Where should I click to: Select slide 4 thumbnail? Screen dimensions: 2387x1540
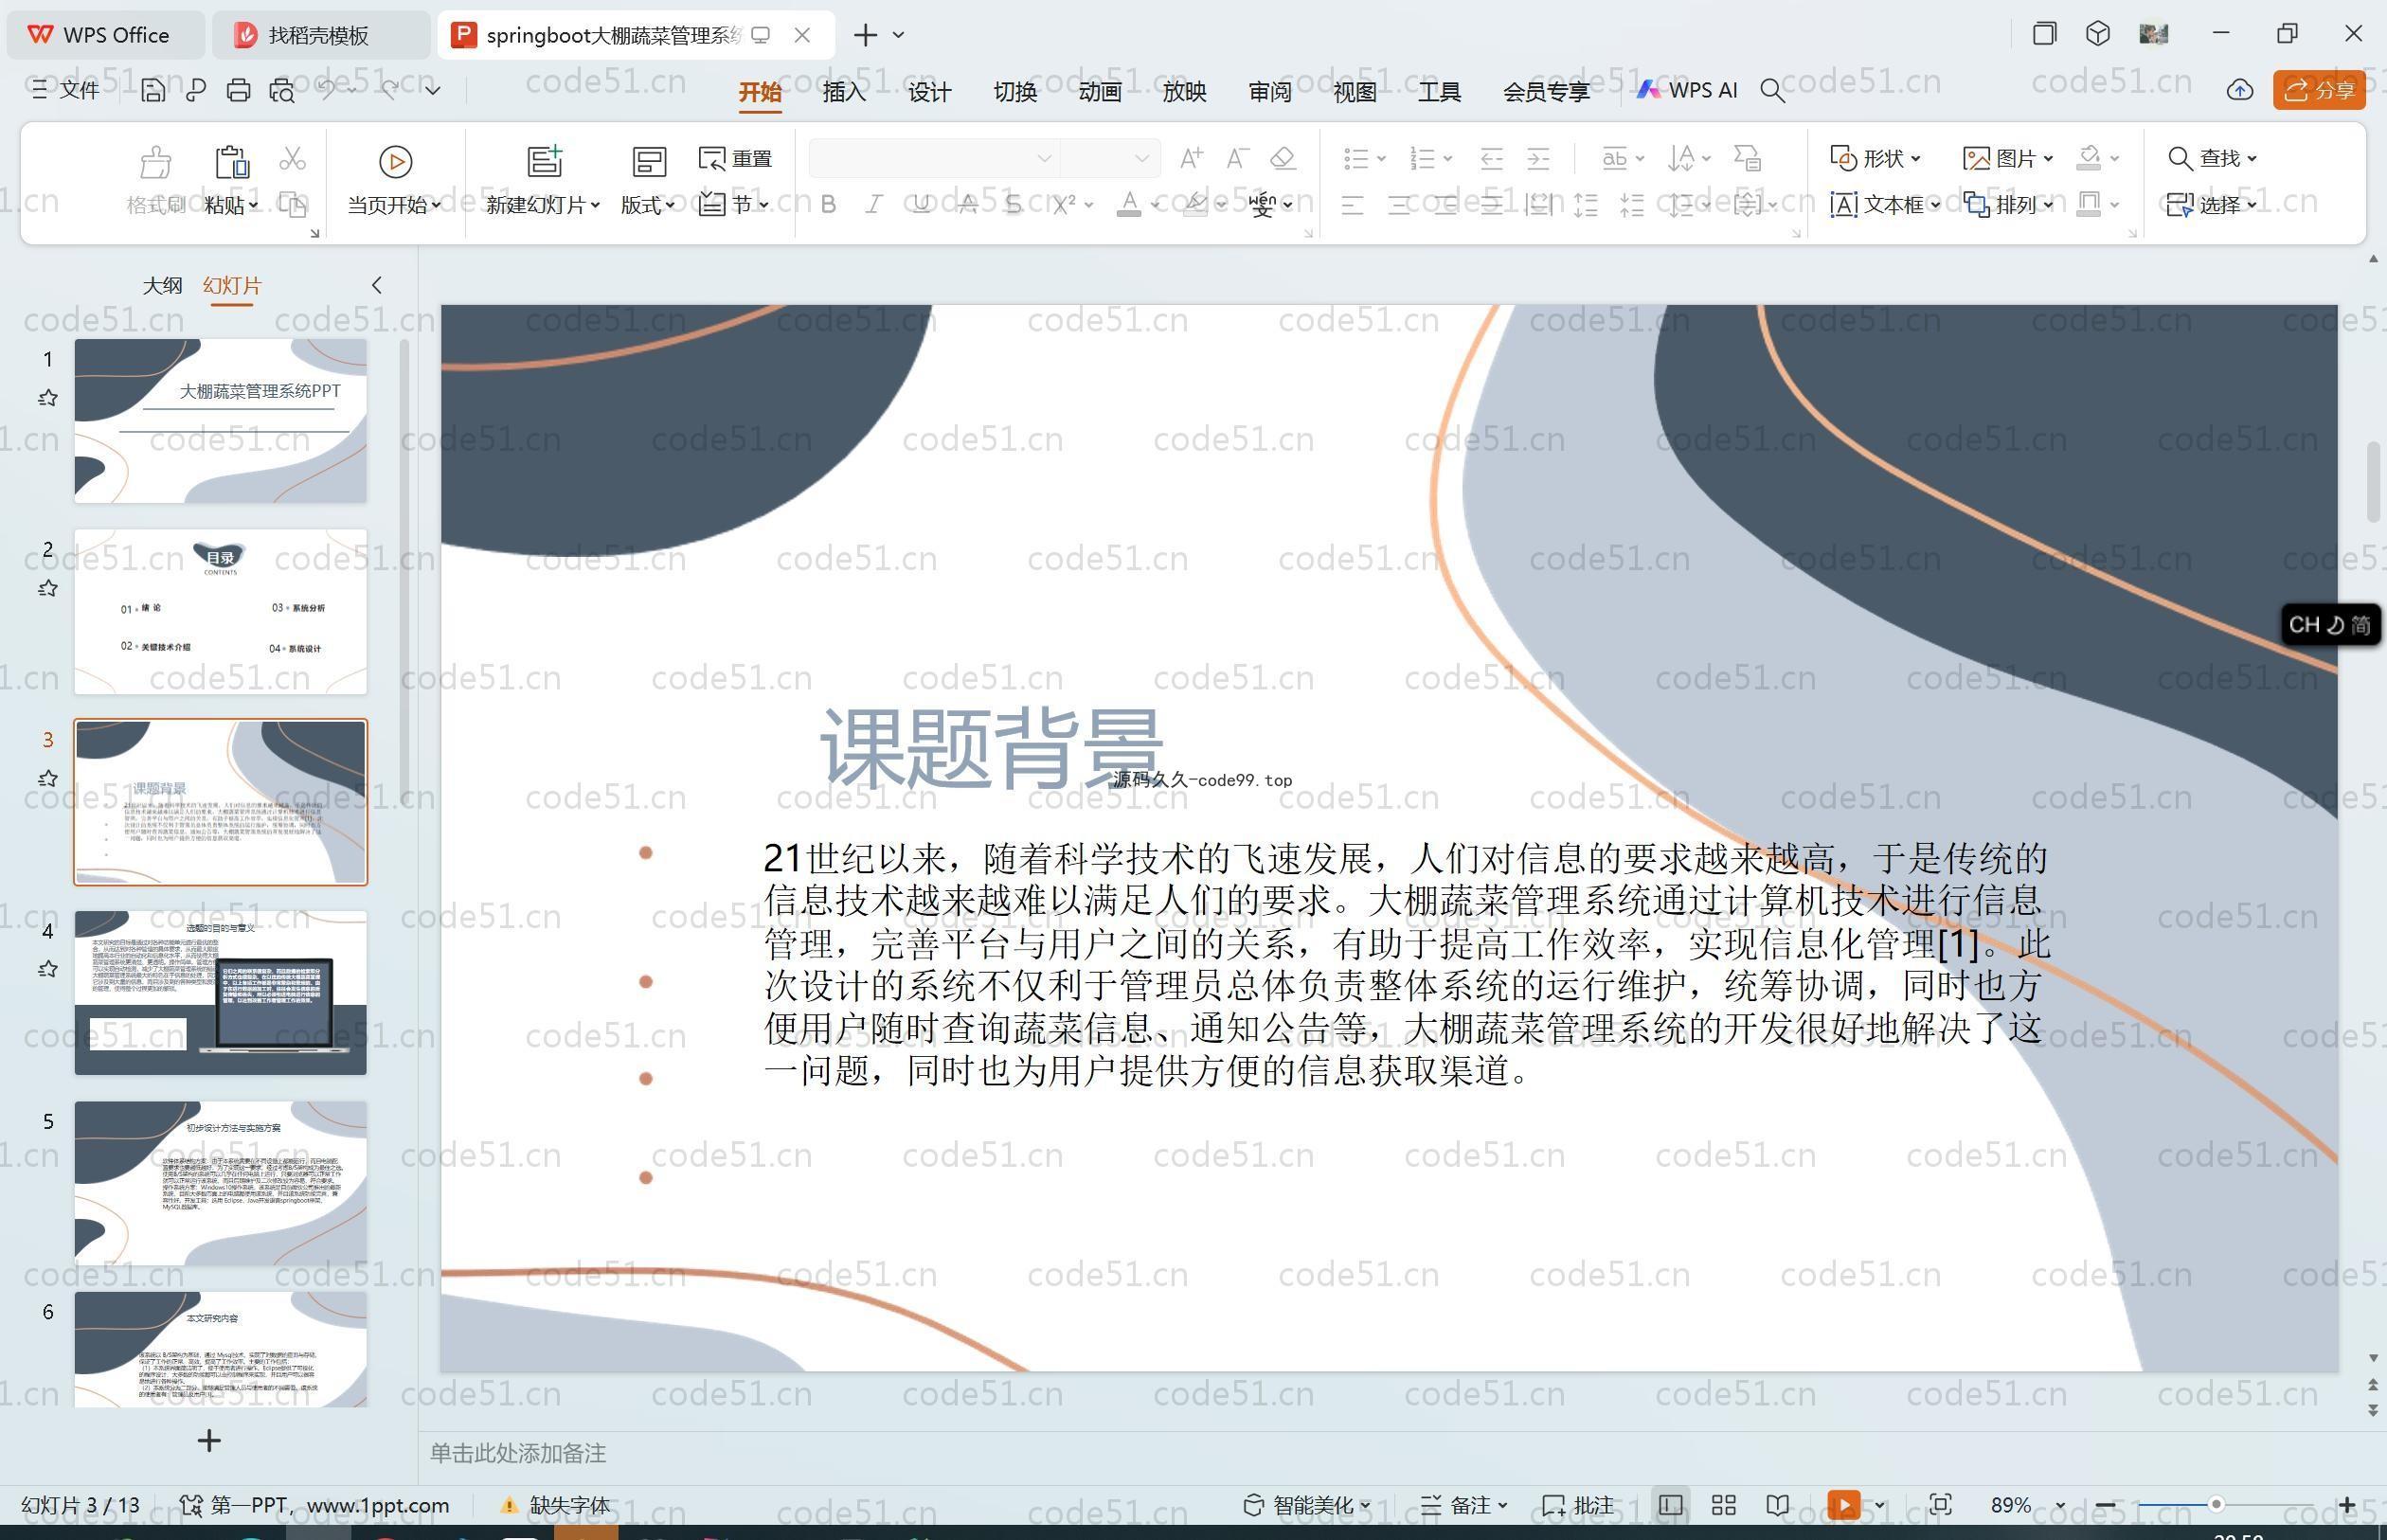[221, 992]
